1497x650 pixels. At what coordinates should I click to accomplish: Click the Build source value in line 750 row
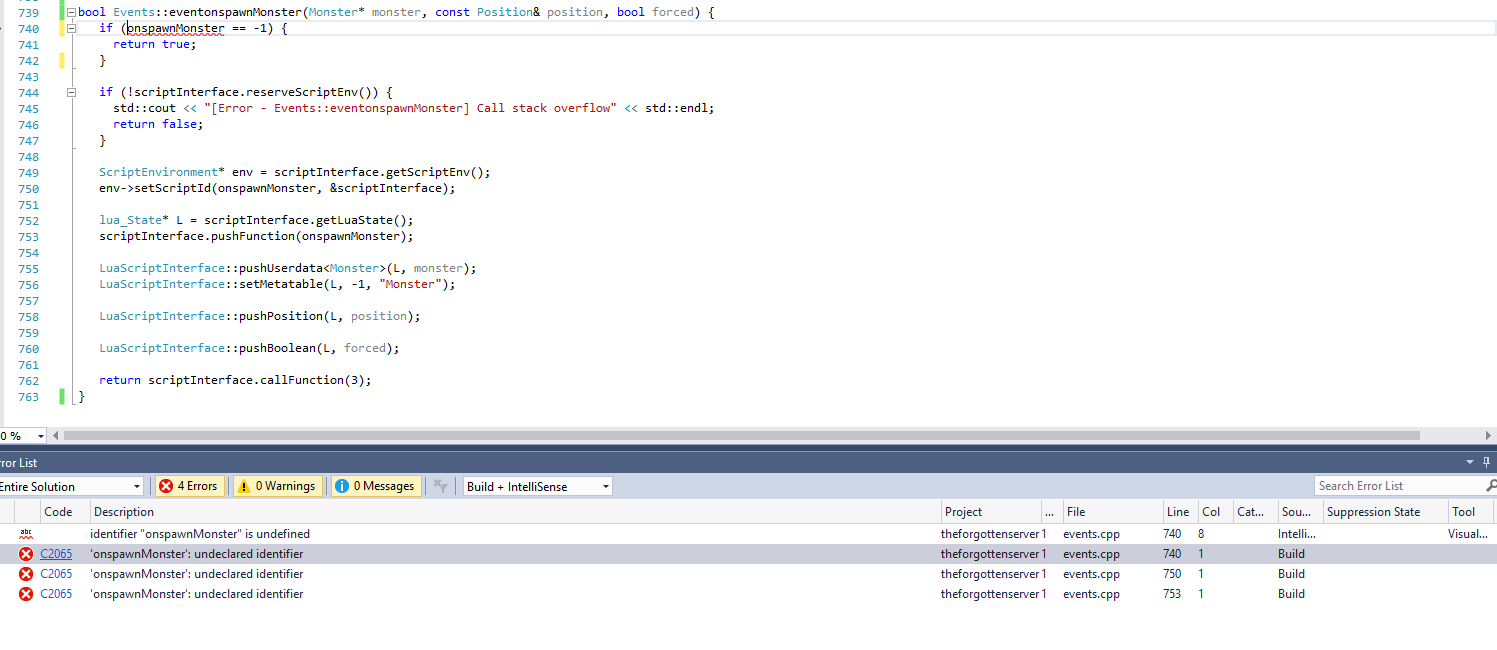(x=1291, y=574)
